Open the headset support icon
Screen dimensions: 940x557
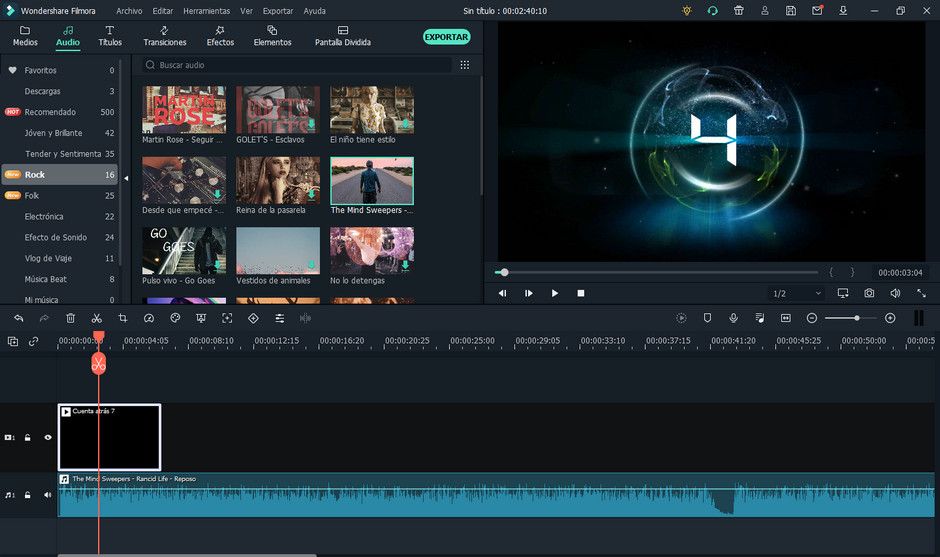(713, 11)
